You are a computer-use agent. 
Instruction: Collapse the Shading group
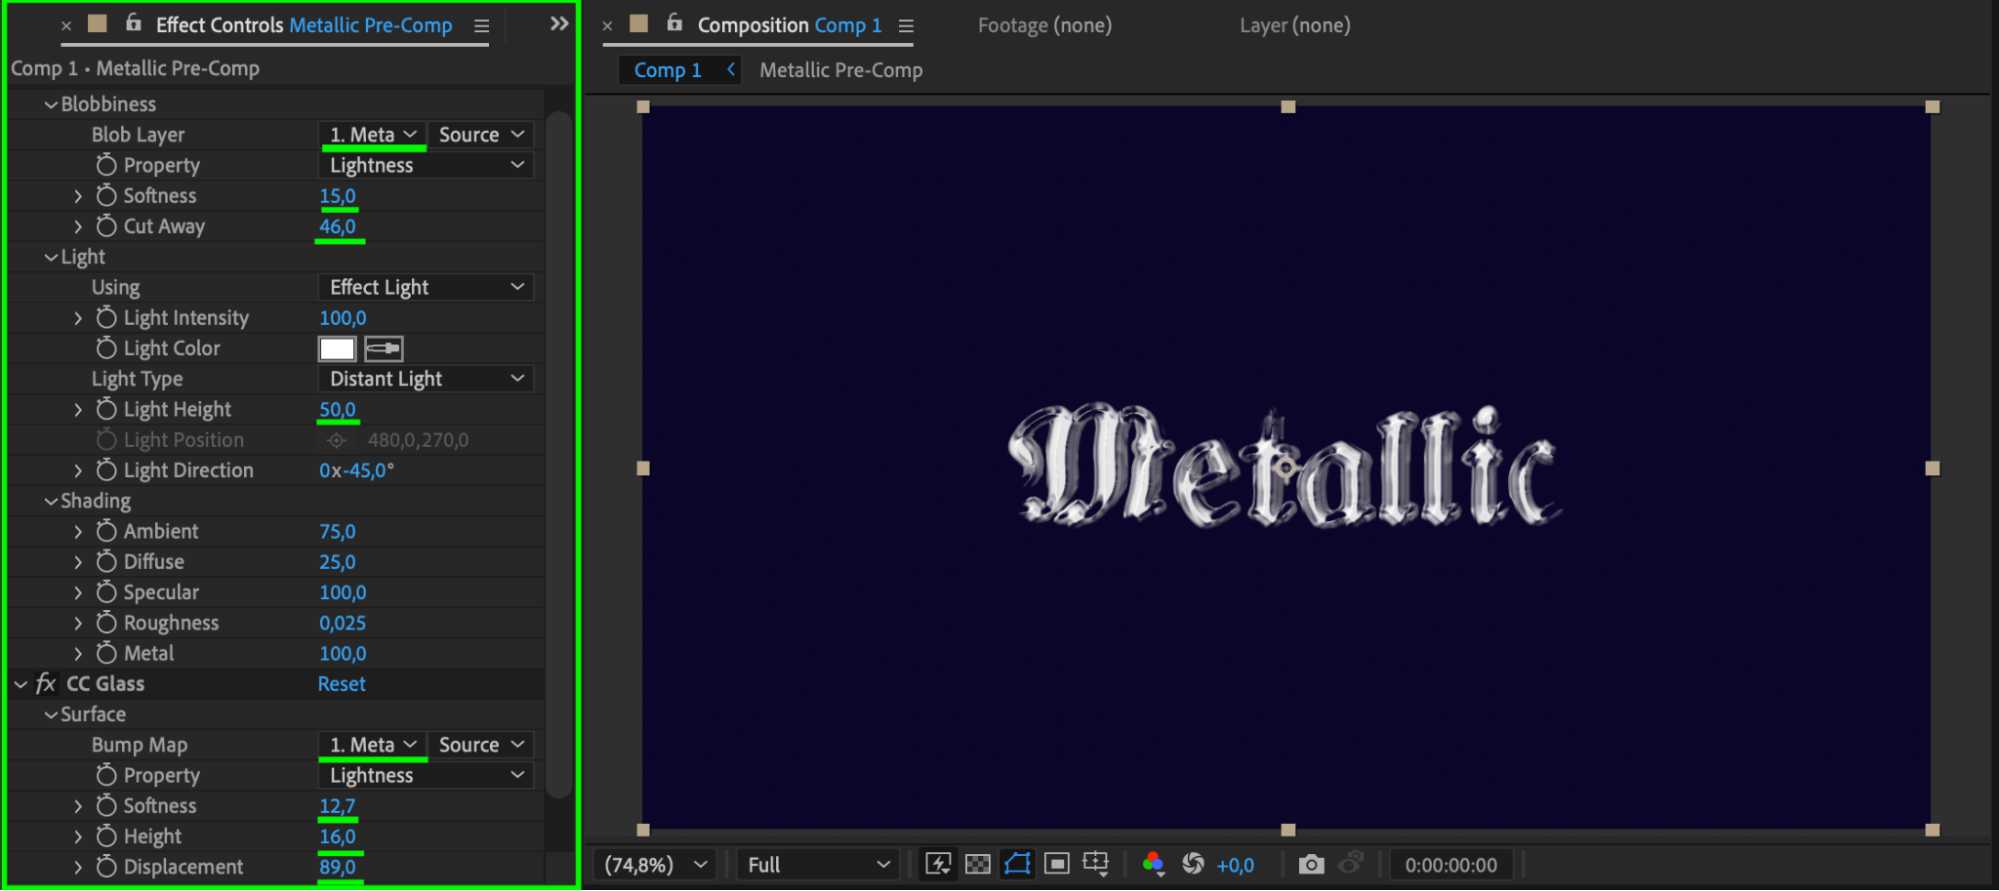[x=51, y=501]
